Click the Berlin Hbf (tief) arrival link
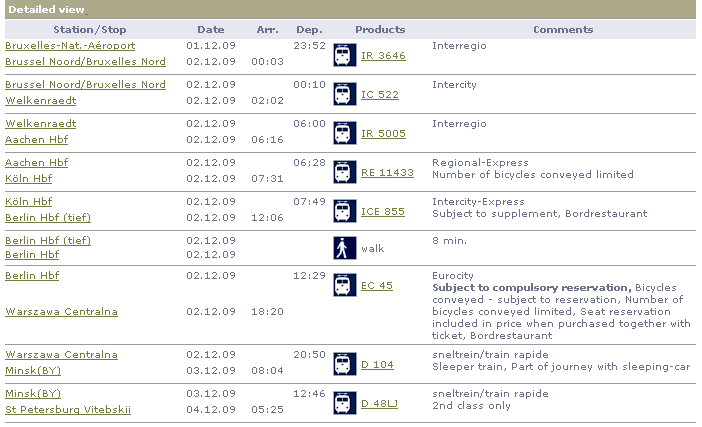Screen dimensions: 702x427 coord(48,217)
